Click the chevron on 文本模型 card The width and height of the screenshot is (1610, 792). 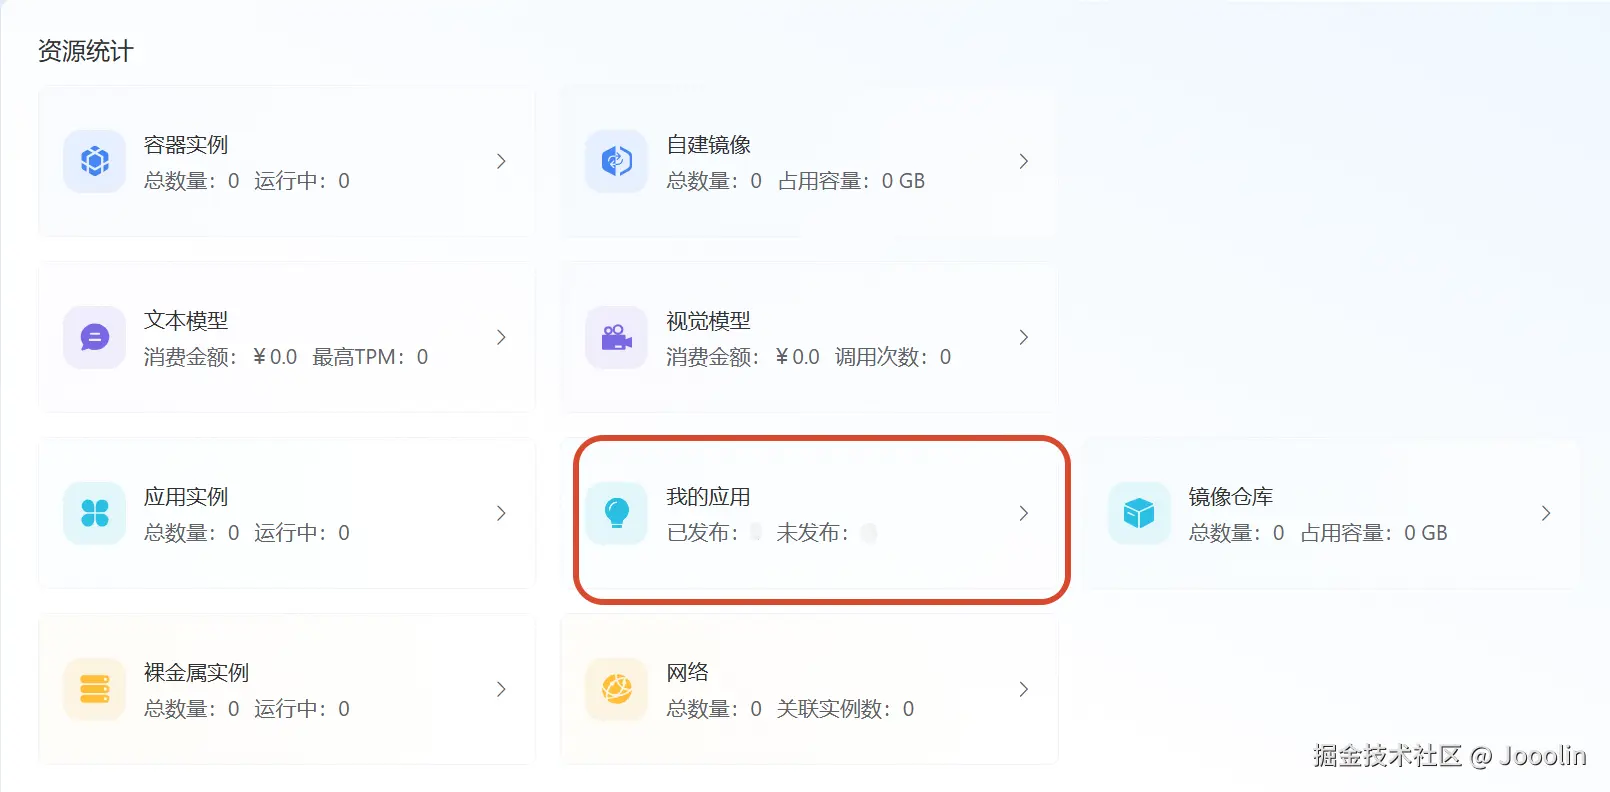tap(501, 337)
